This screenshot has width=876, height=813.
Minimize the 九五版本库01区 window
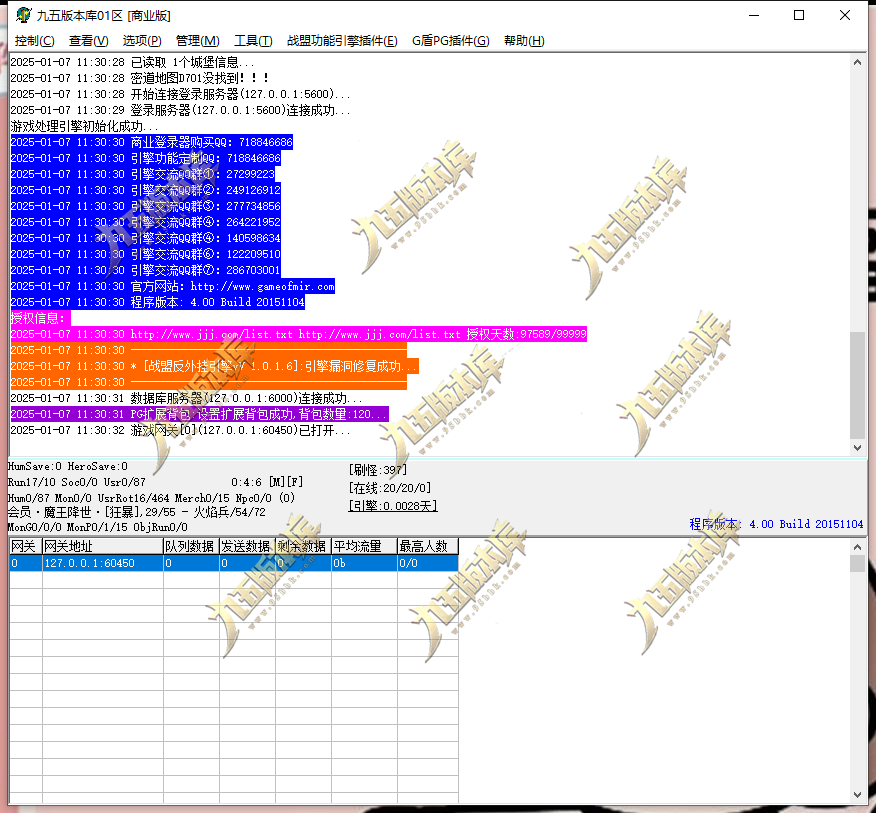754,15
